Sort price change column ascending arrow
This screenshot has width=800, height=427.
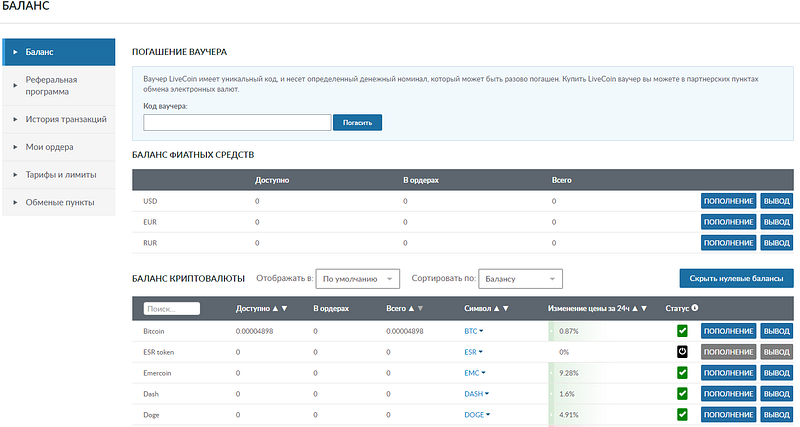[635, 308]
